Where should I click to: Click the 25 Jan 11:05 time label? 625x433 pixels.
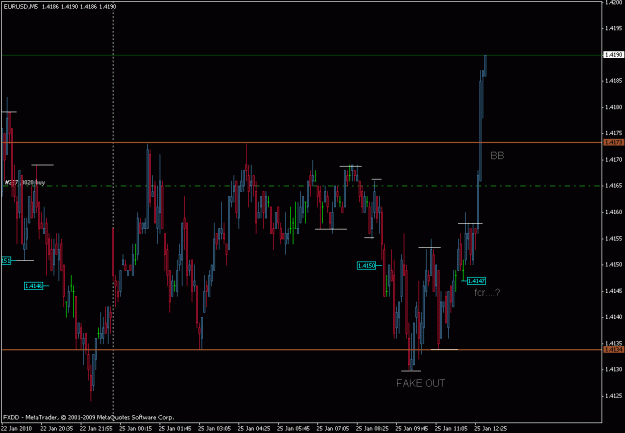click(x=452, y=429)
